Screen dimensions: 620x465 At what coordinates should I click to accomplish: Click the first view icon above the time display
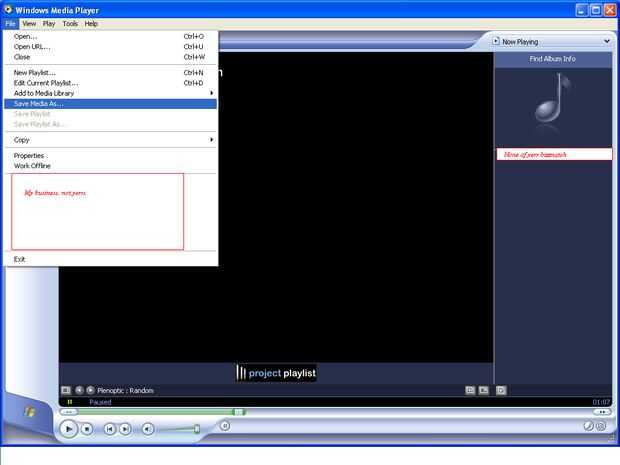tap(470, 390)
